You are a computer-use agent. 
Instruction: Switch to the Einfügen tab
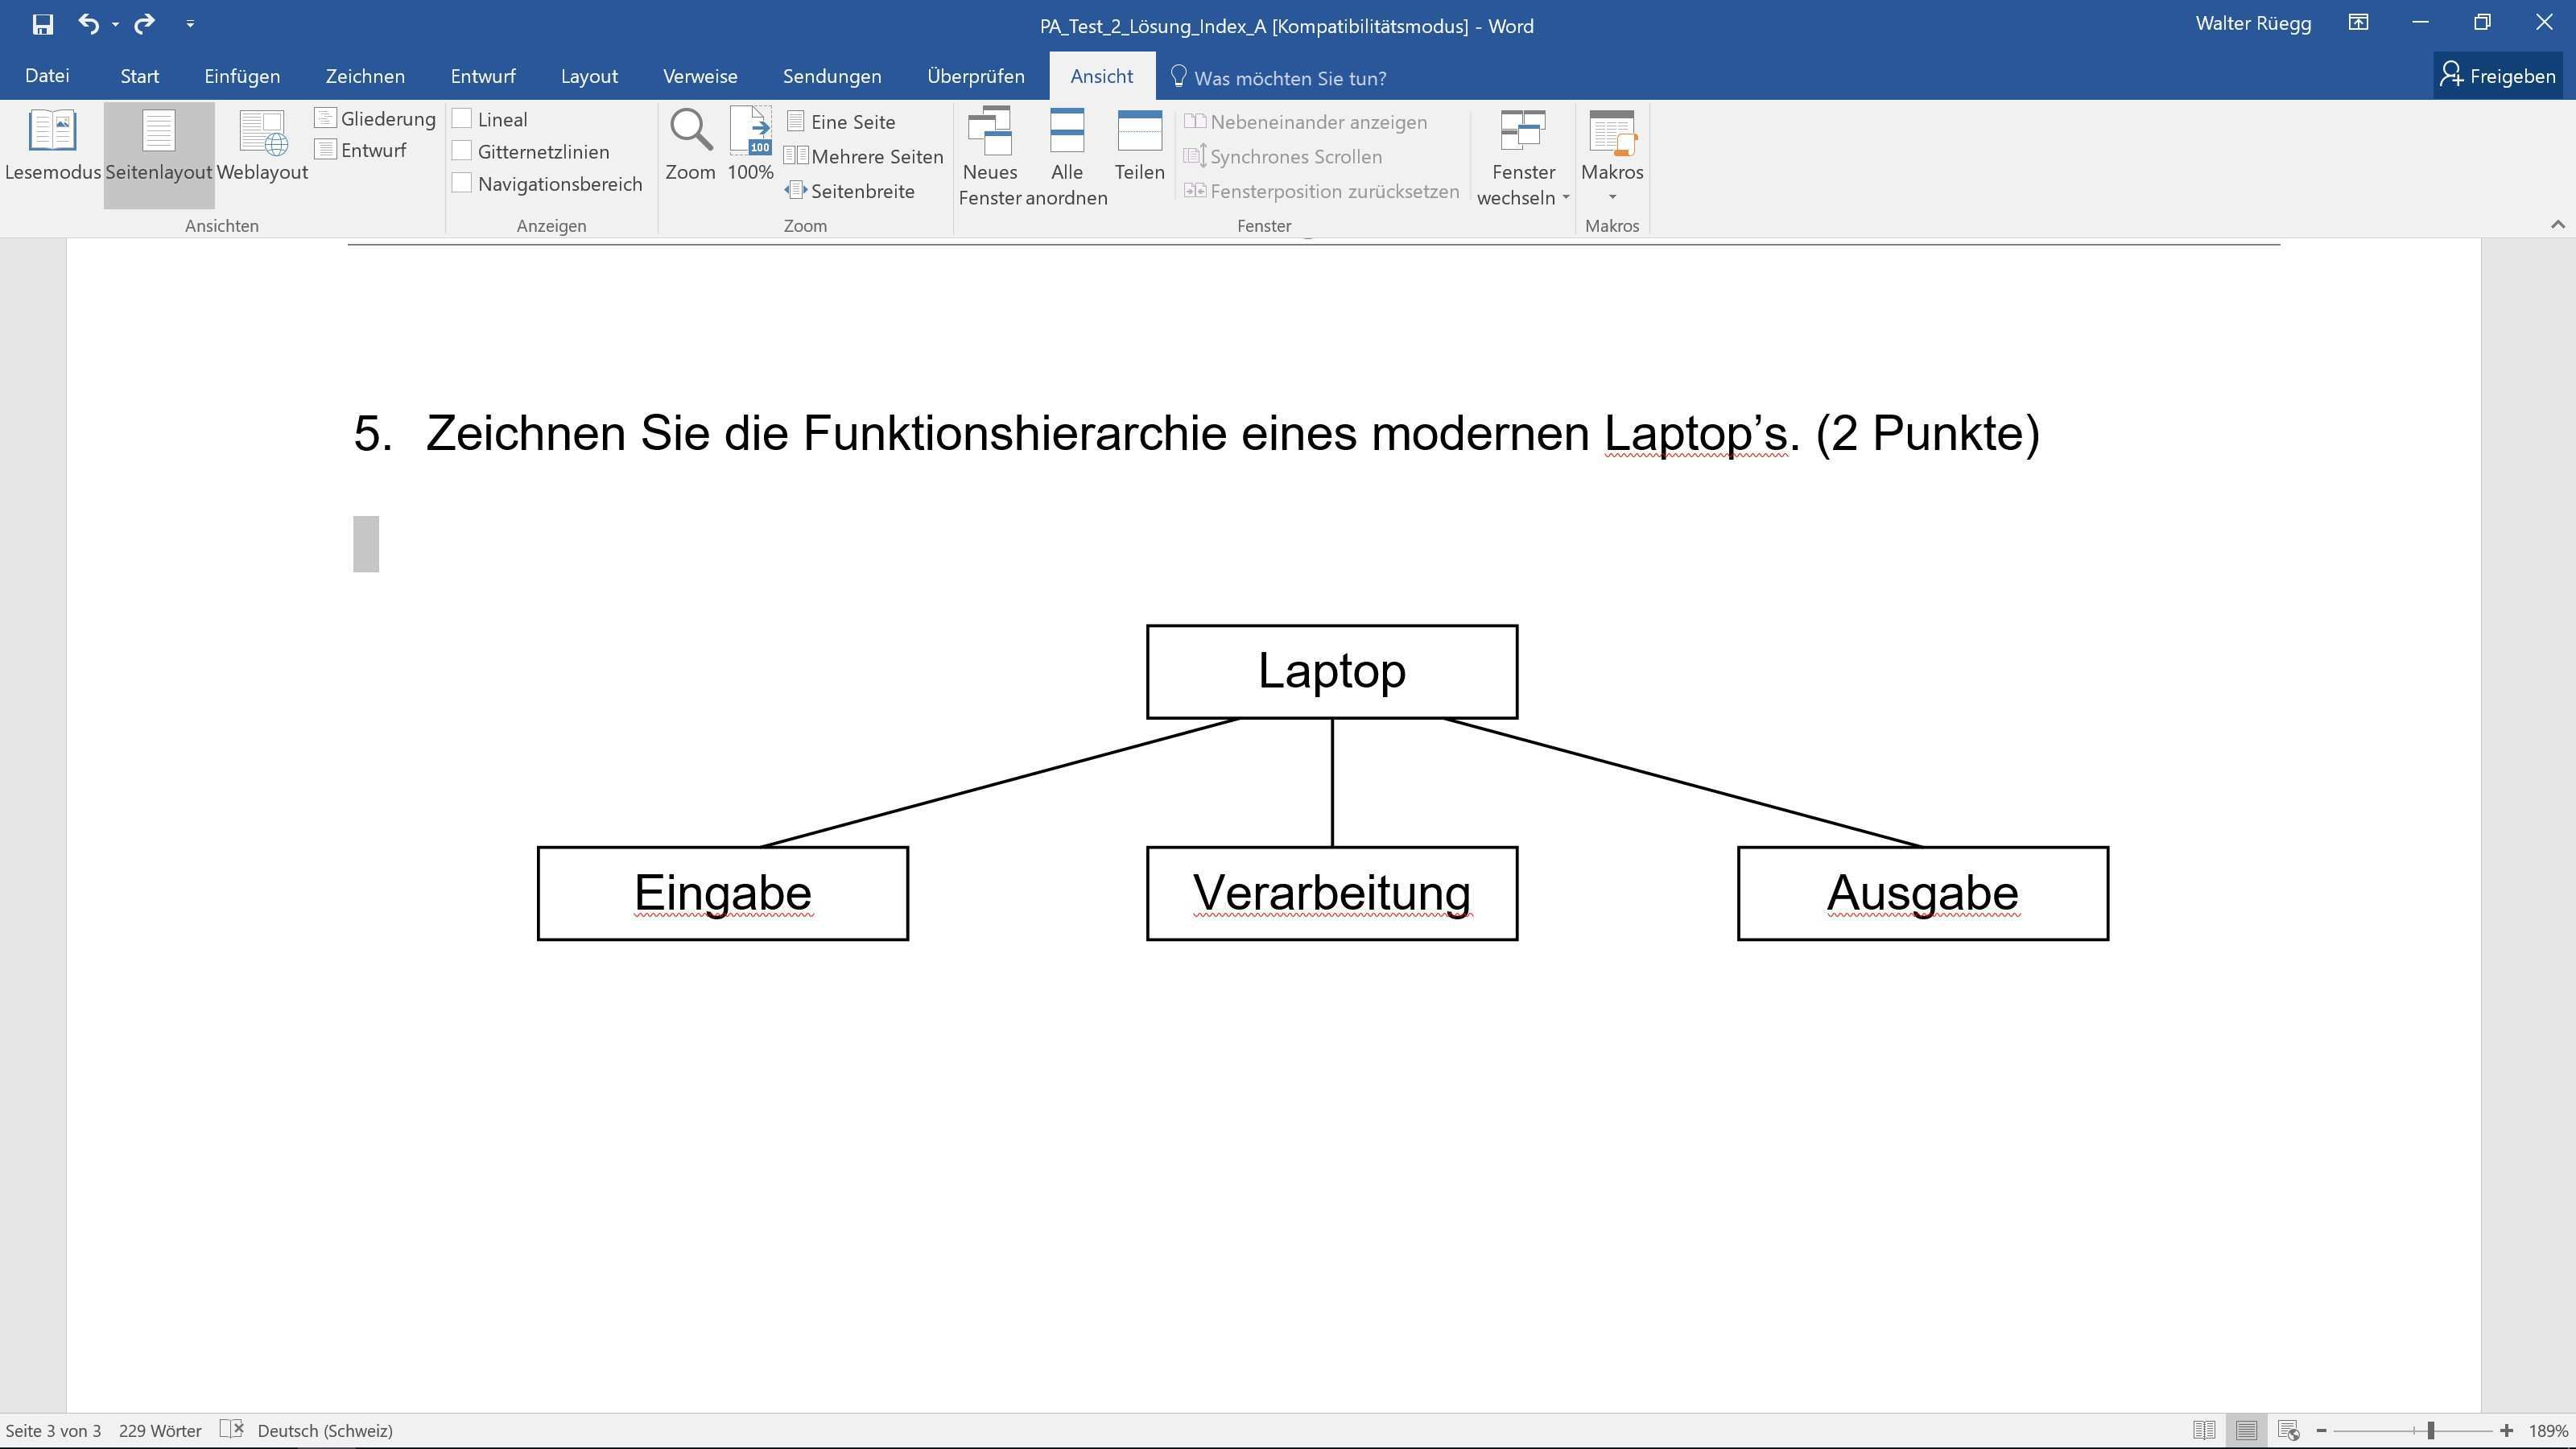point(242,76)
